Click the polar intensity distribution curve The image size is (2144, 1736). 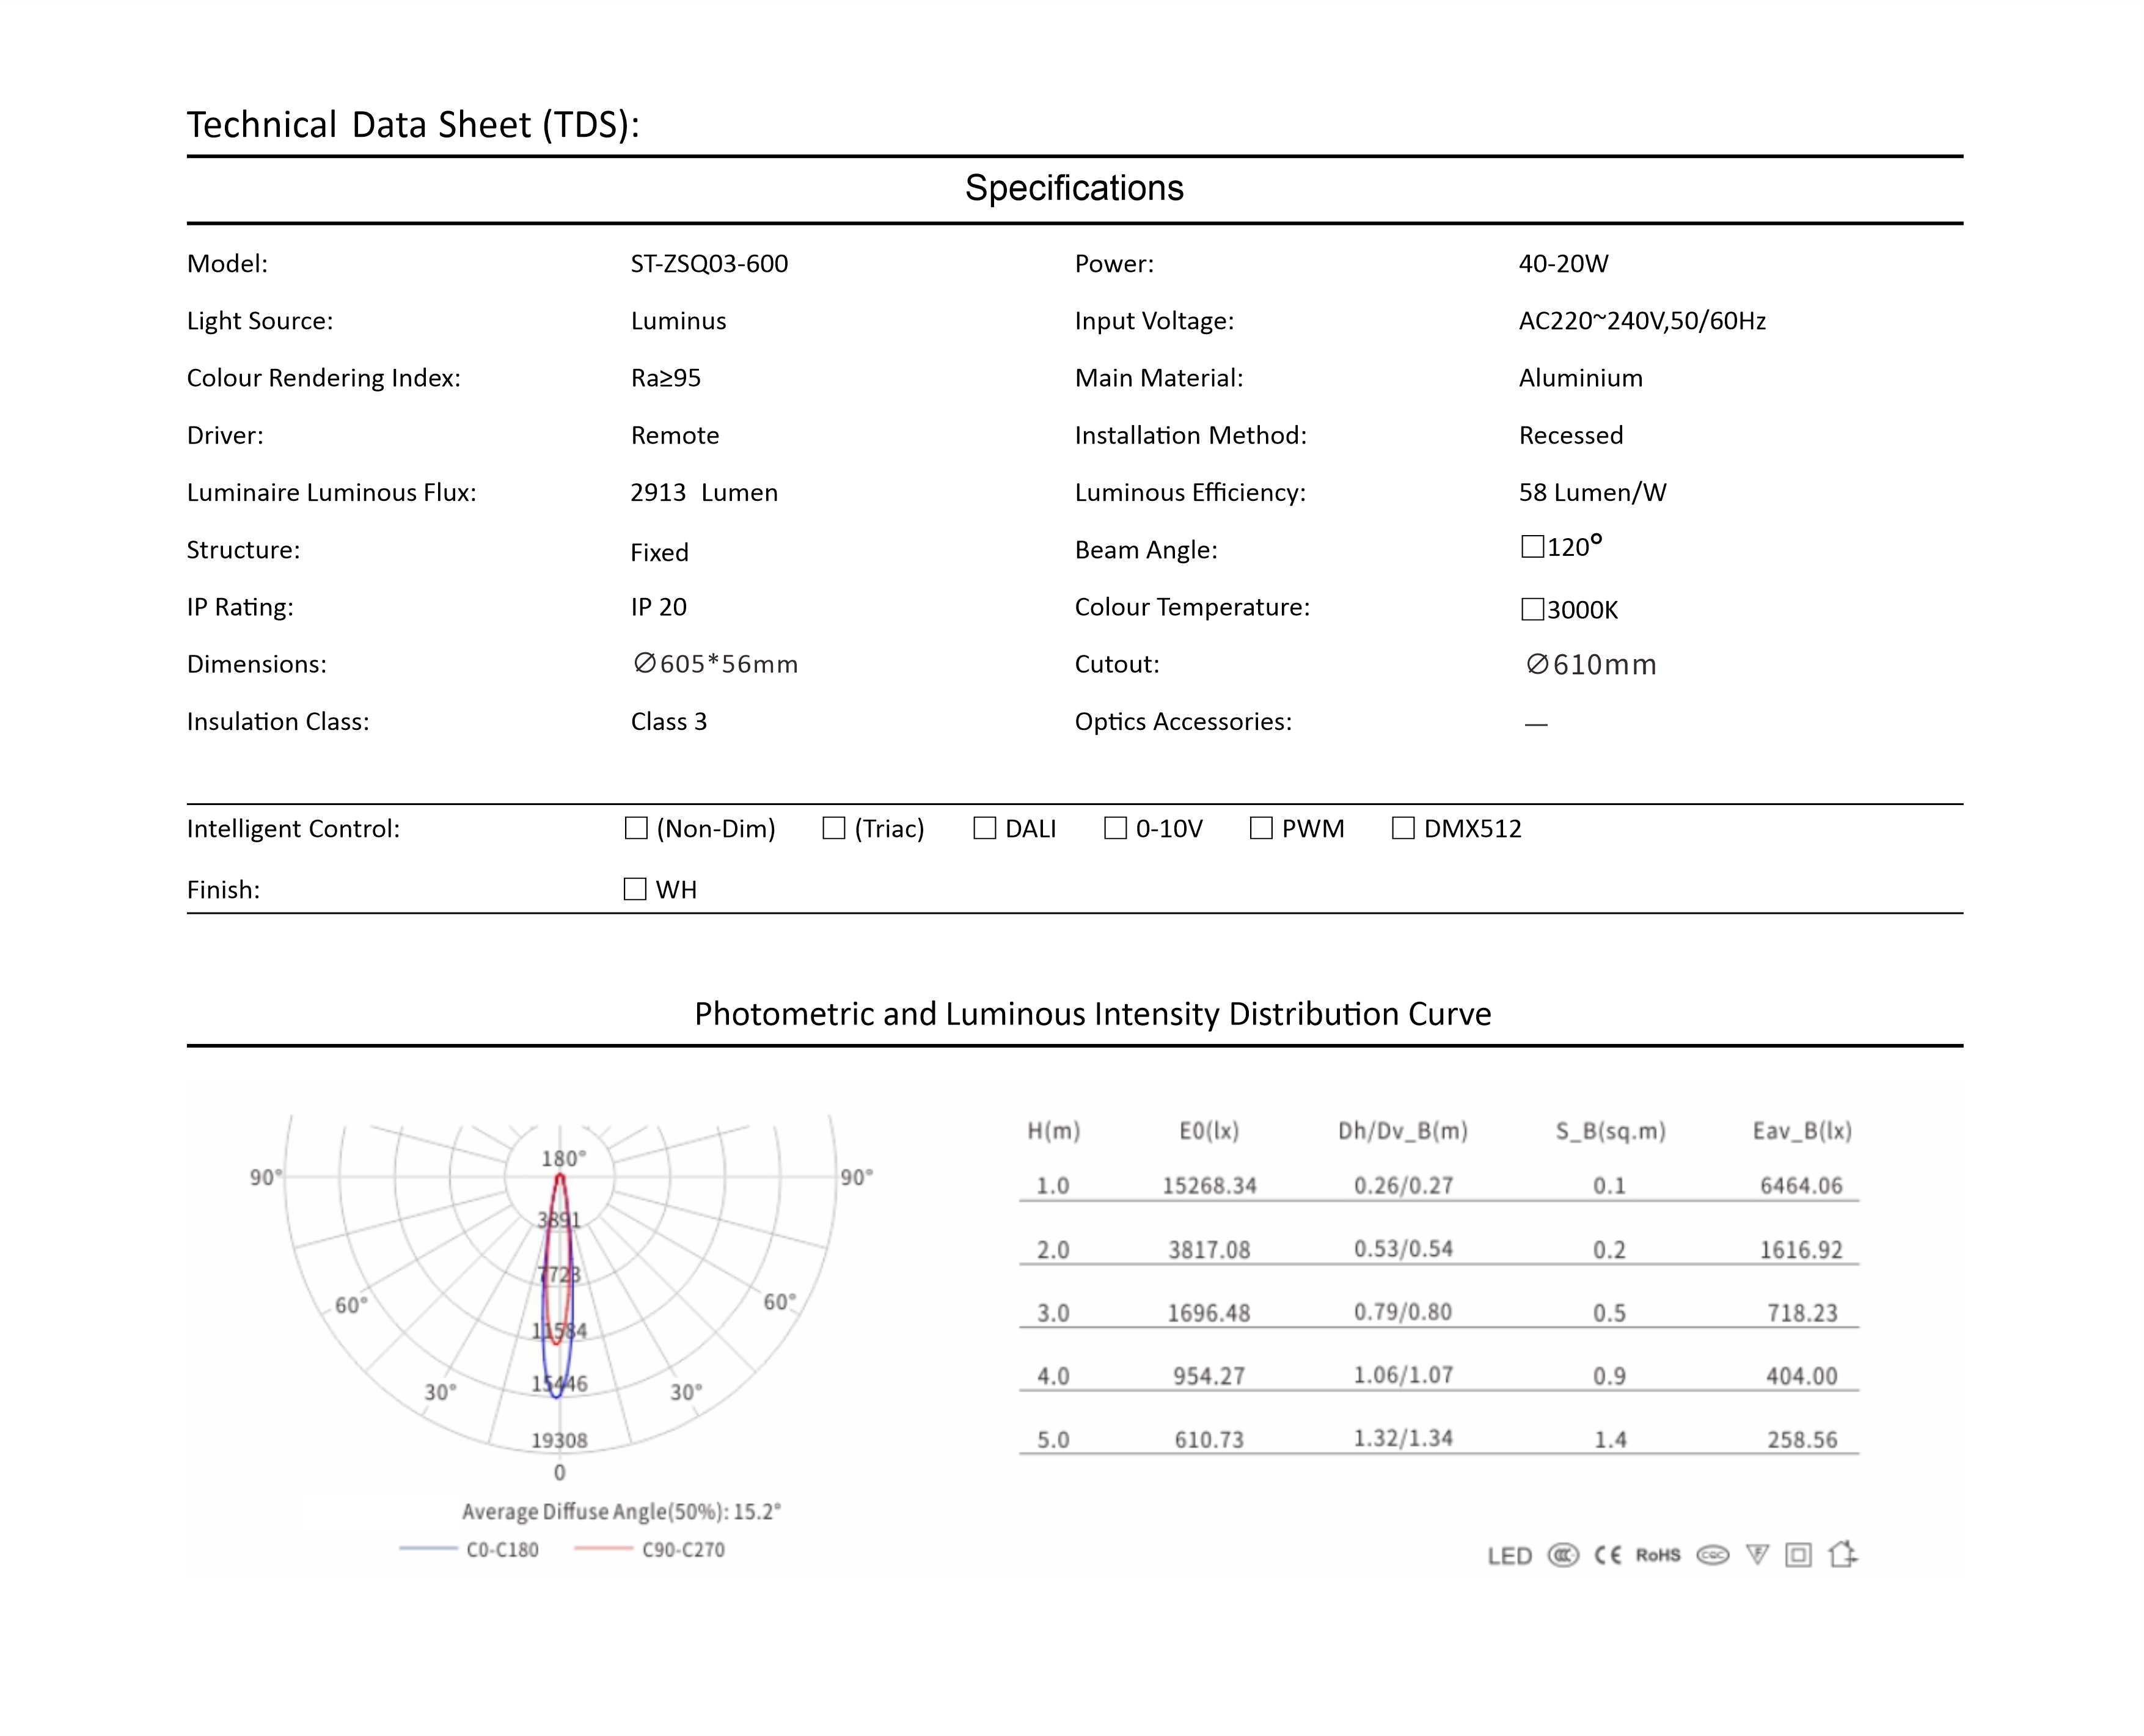pyautogui.click(x=558, y=1290)
